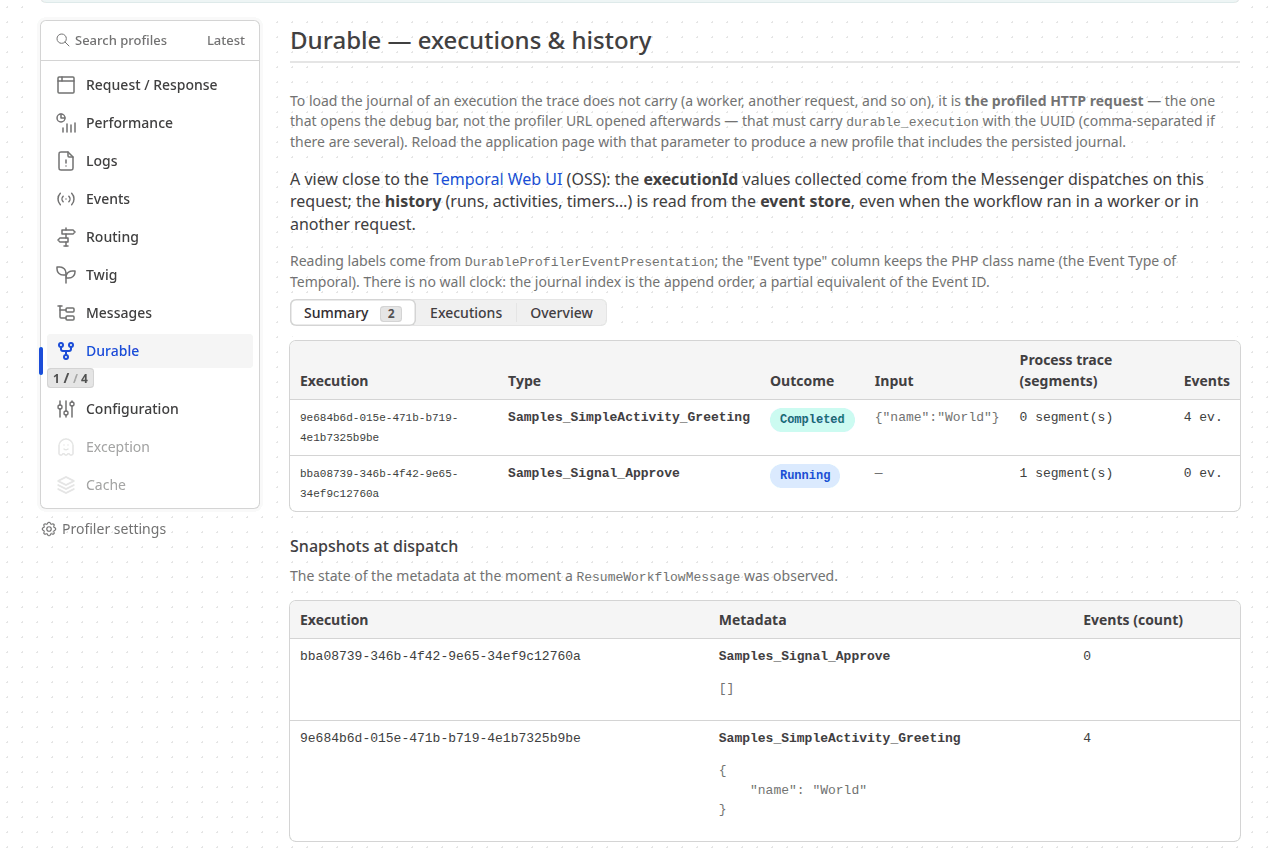Viewport: 1280px width, 860px height.
Task: Click the Running outcome badge
Action: pos(805,475)
